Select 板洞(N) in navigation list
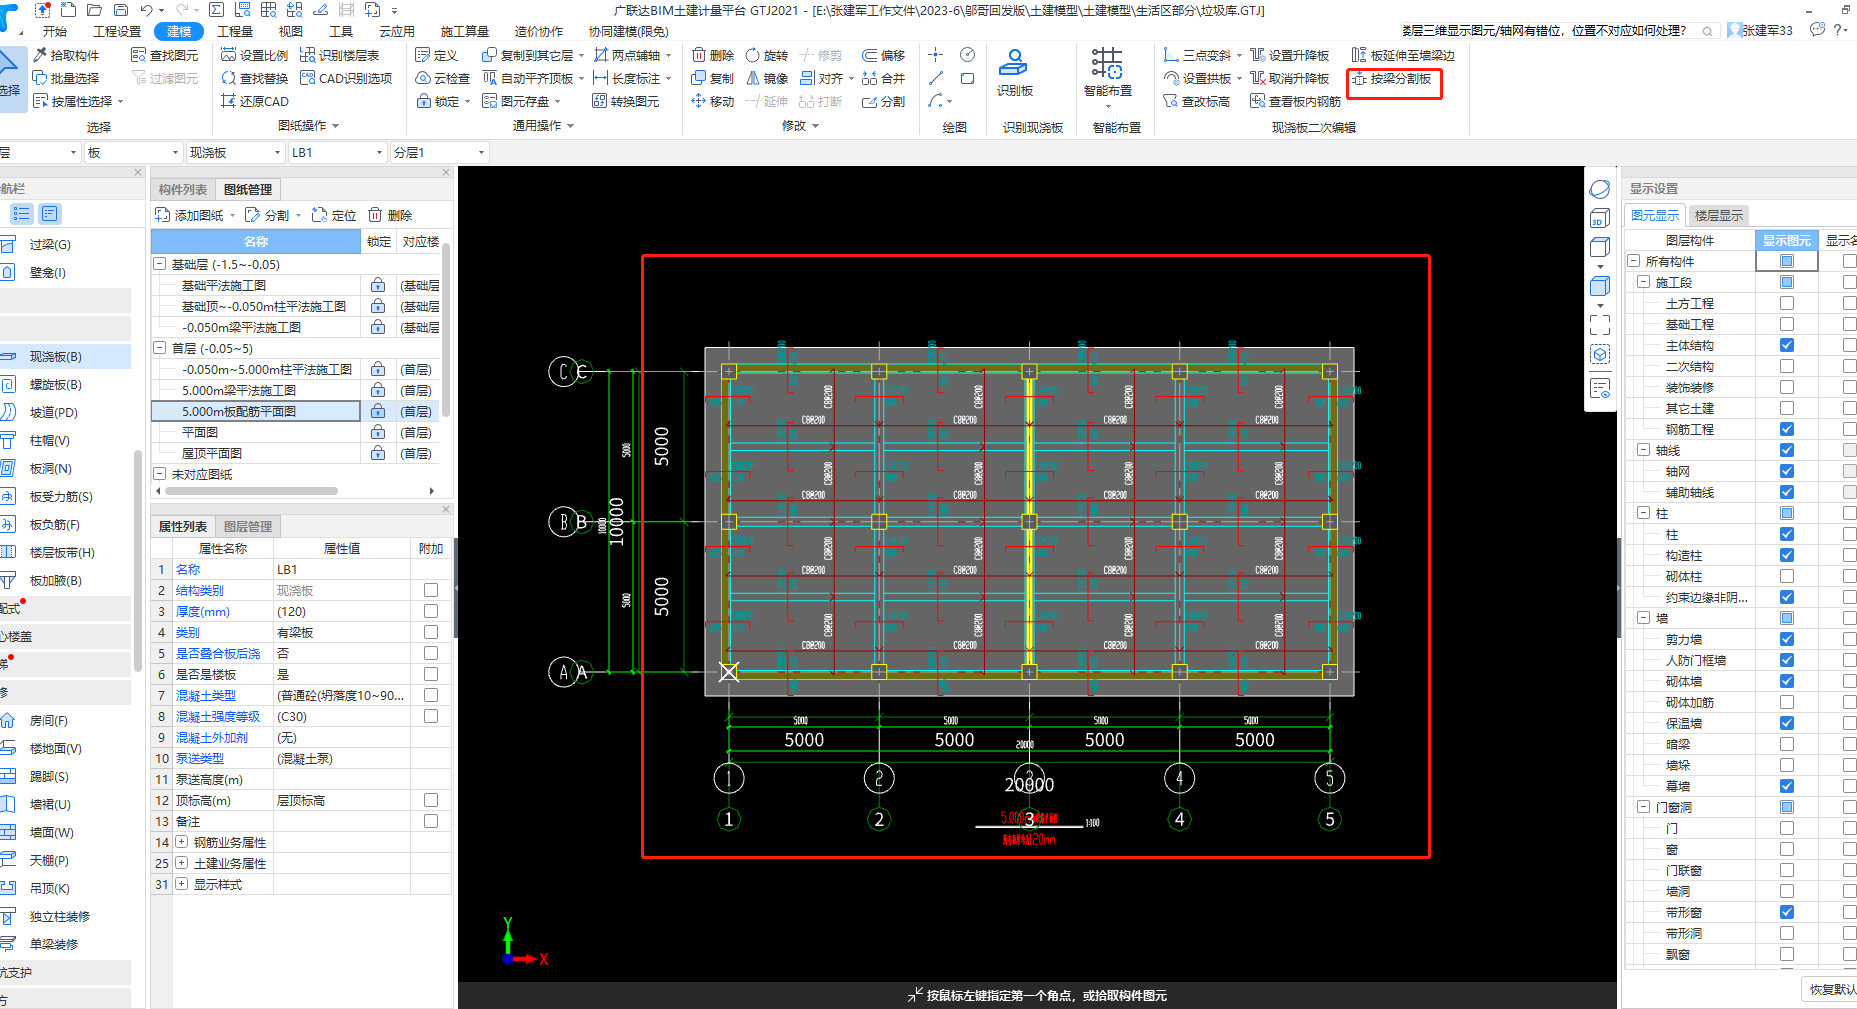The image size is (1857, 1009). click(50, 468)
